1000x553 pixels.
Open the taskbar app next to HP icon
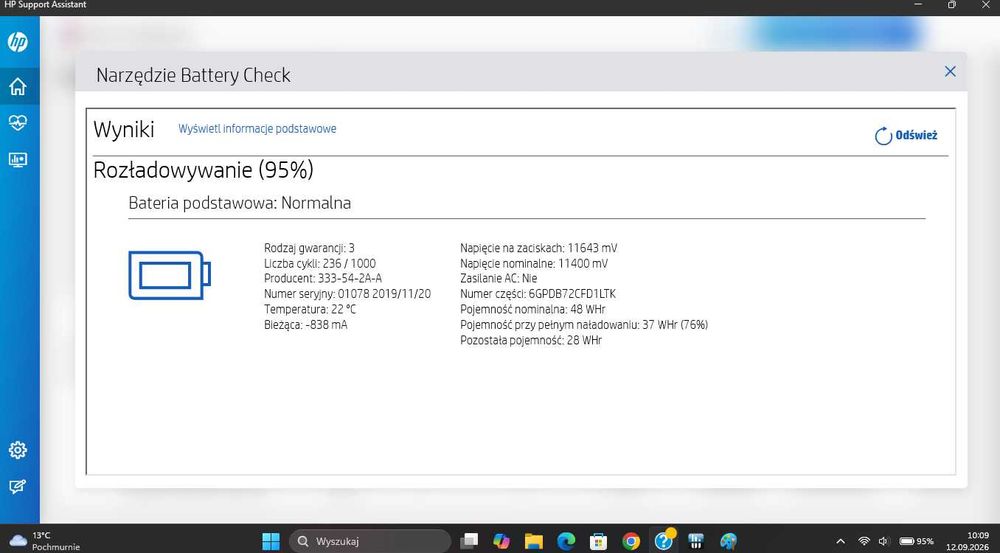(696, 542)
